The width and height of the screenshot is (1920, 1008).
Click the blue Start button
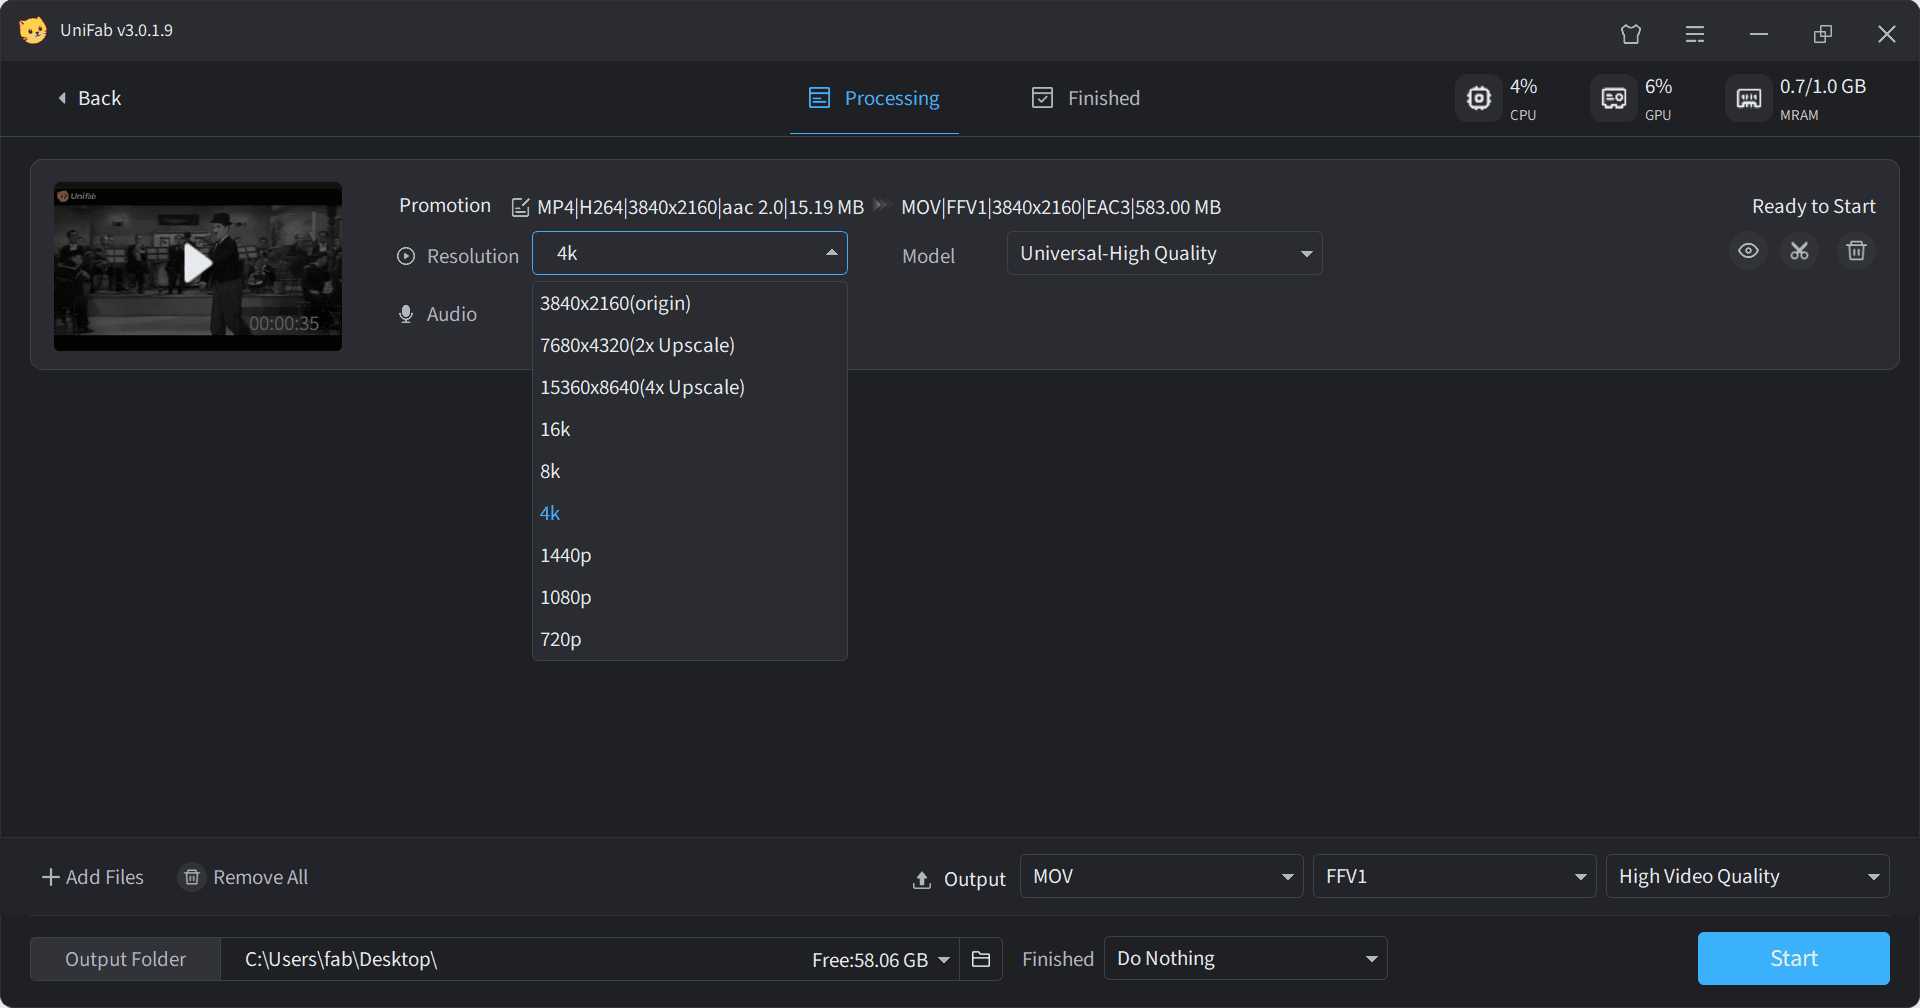pos(1793,958)
